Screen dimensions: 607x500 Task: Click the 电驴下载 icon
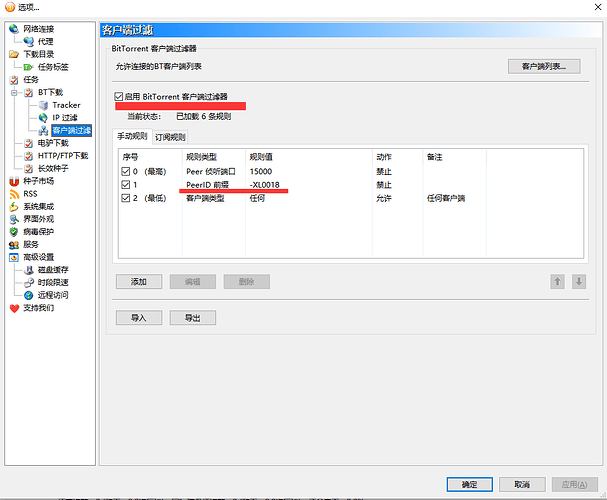(29, 143)
